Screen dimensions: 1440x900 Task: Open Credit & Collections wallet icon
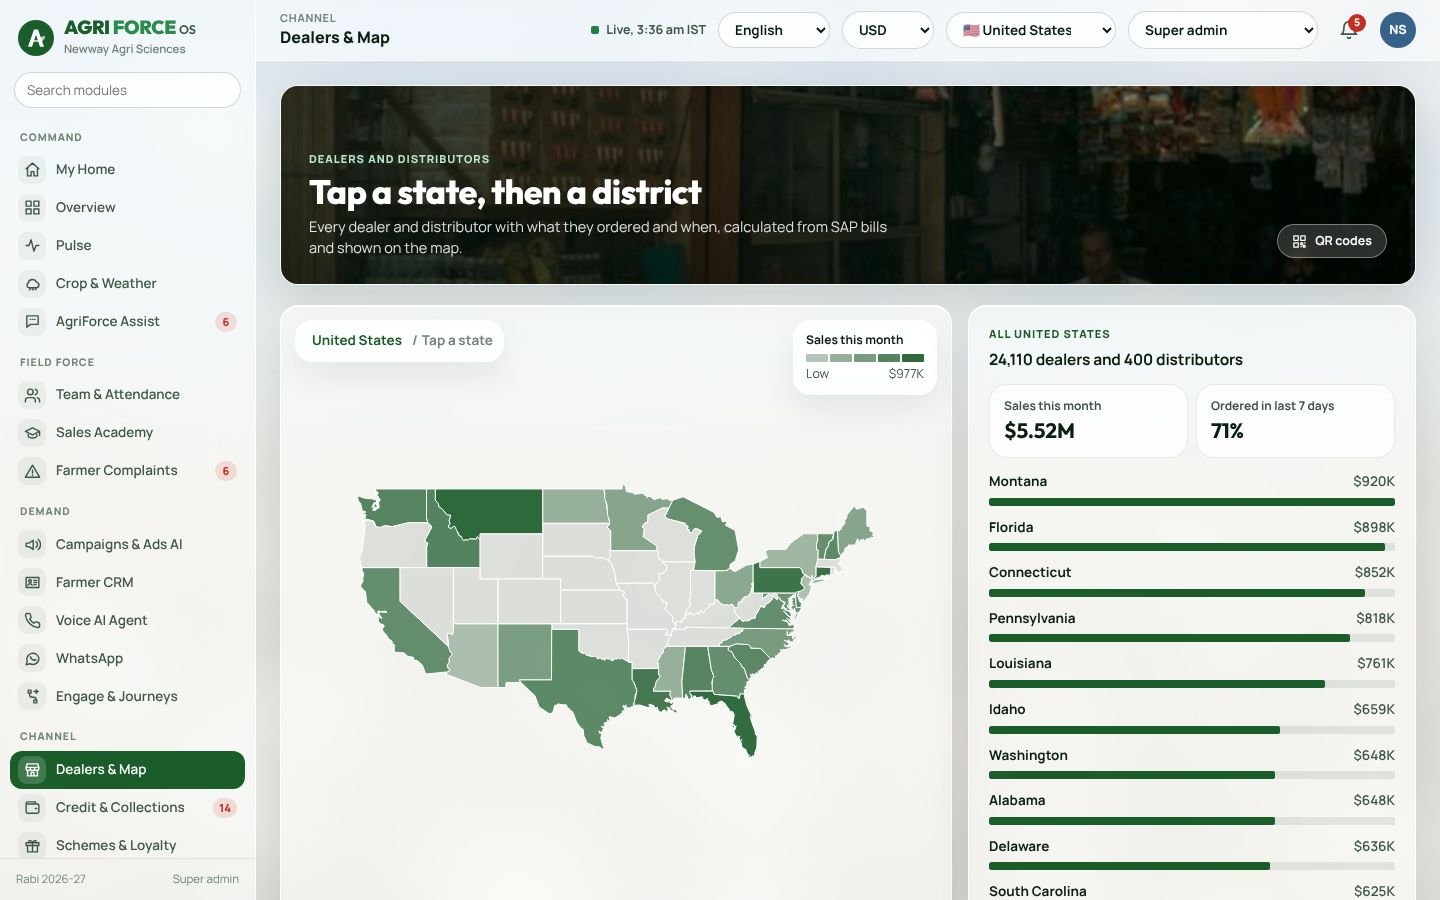(x=33, y=808)
